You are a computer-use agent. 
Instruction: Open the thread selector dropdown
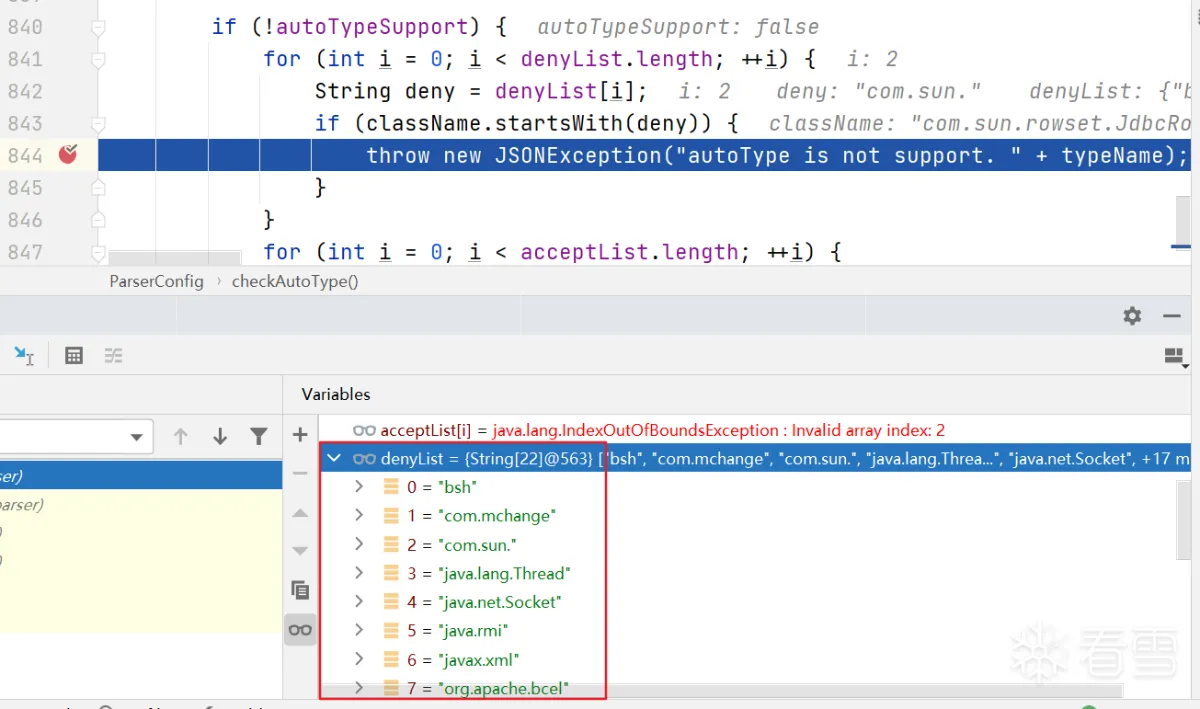[x=137, y=437]
